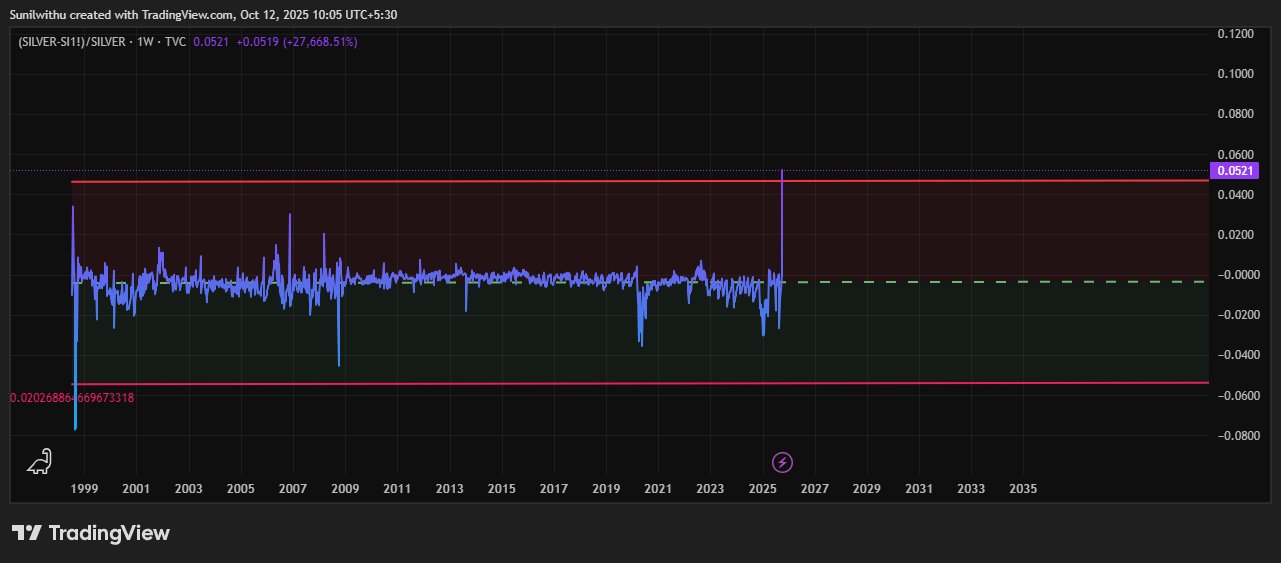Click the 2035 year label on time axis
Viewport: 1281px width, 563px height.
click(1023, 489)
